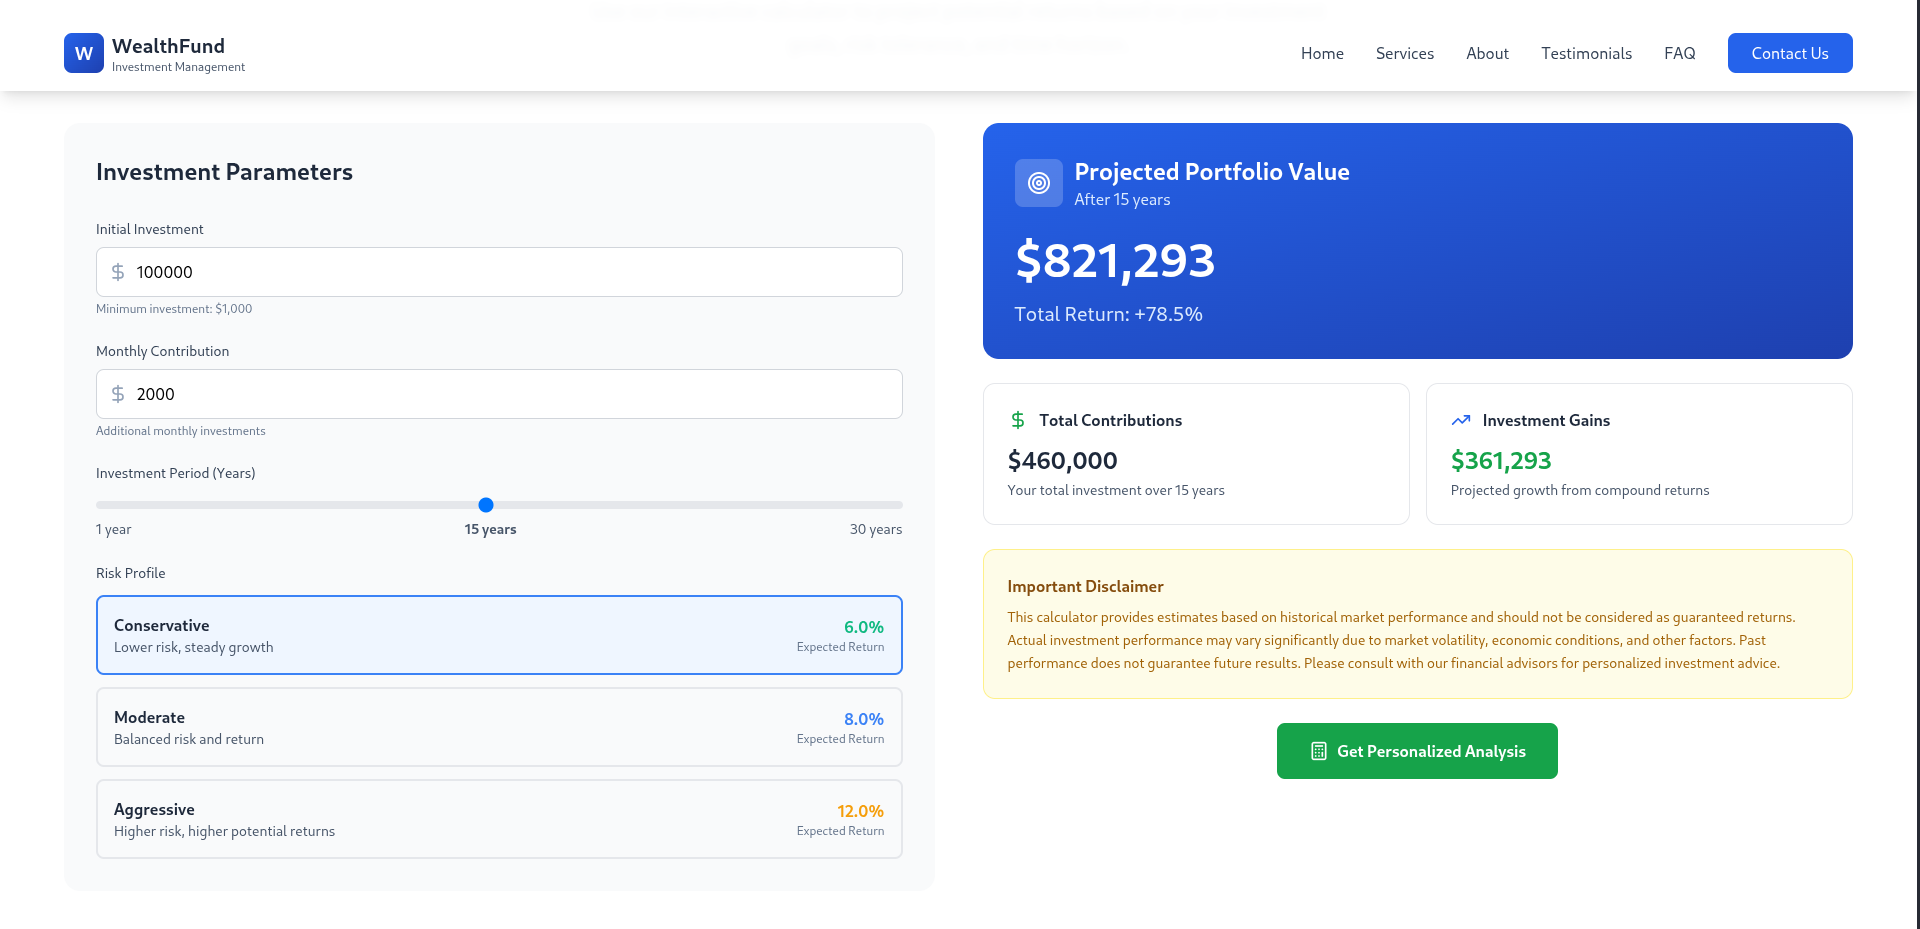Go to the Services page
Image resolution: width=1920 pixels, height=929 pixels.
(1404, 53)
